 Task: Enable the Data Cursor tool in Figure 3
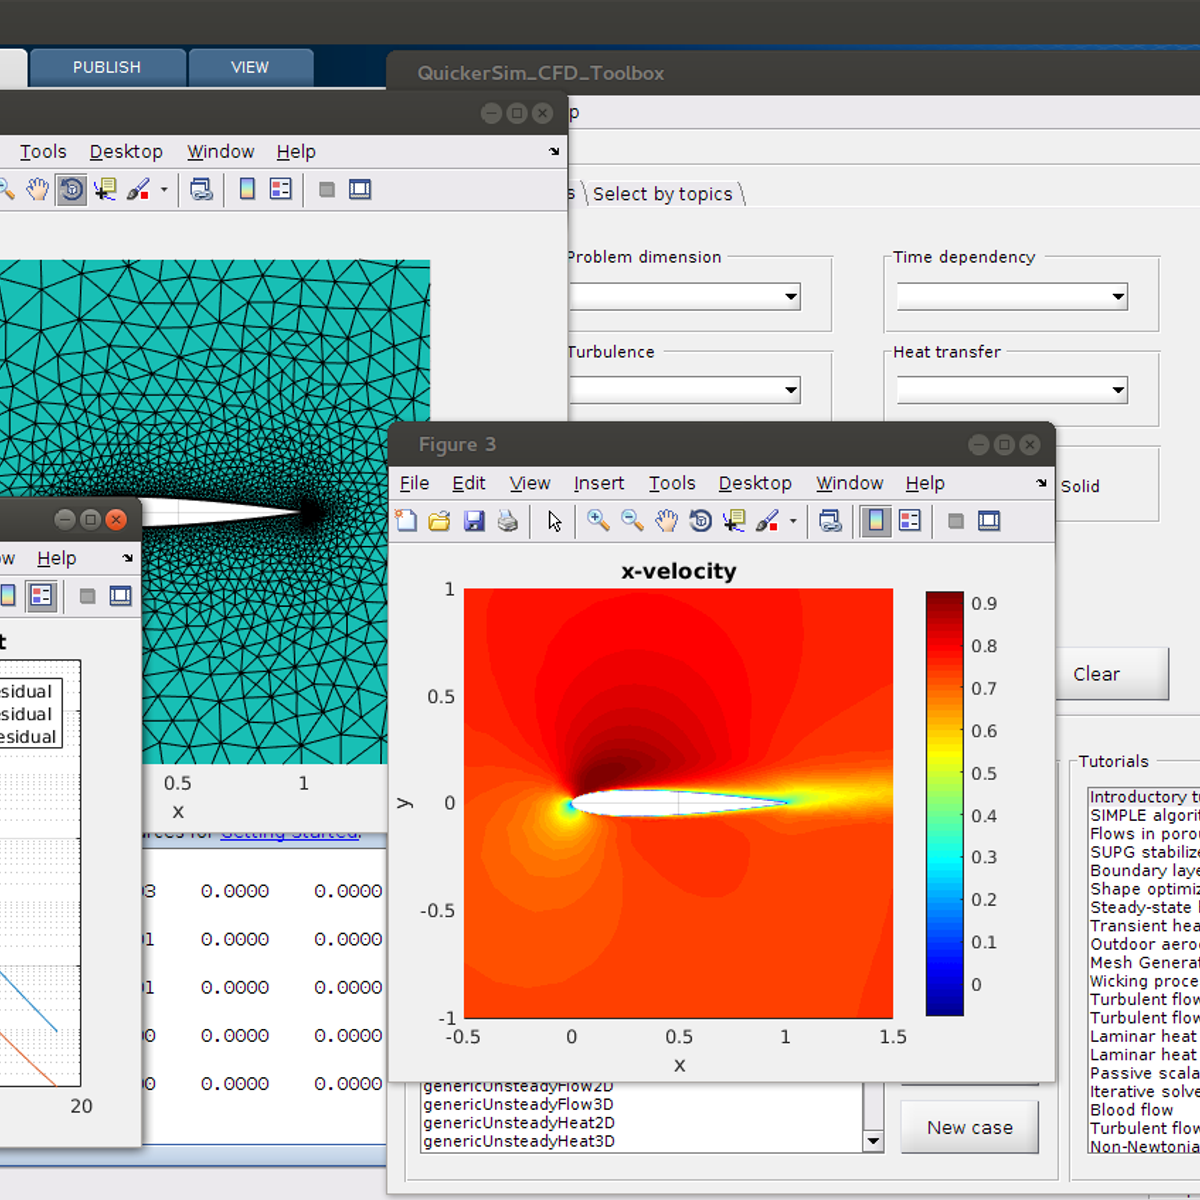point(735,520)
